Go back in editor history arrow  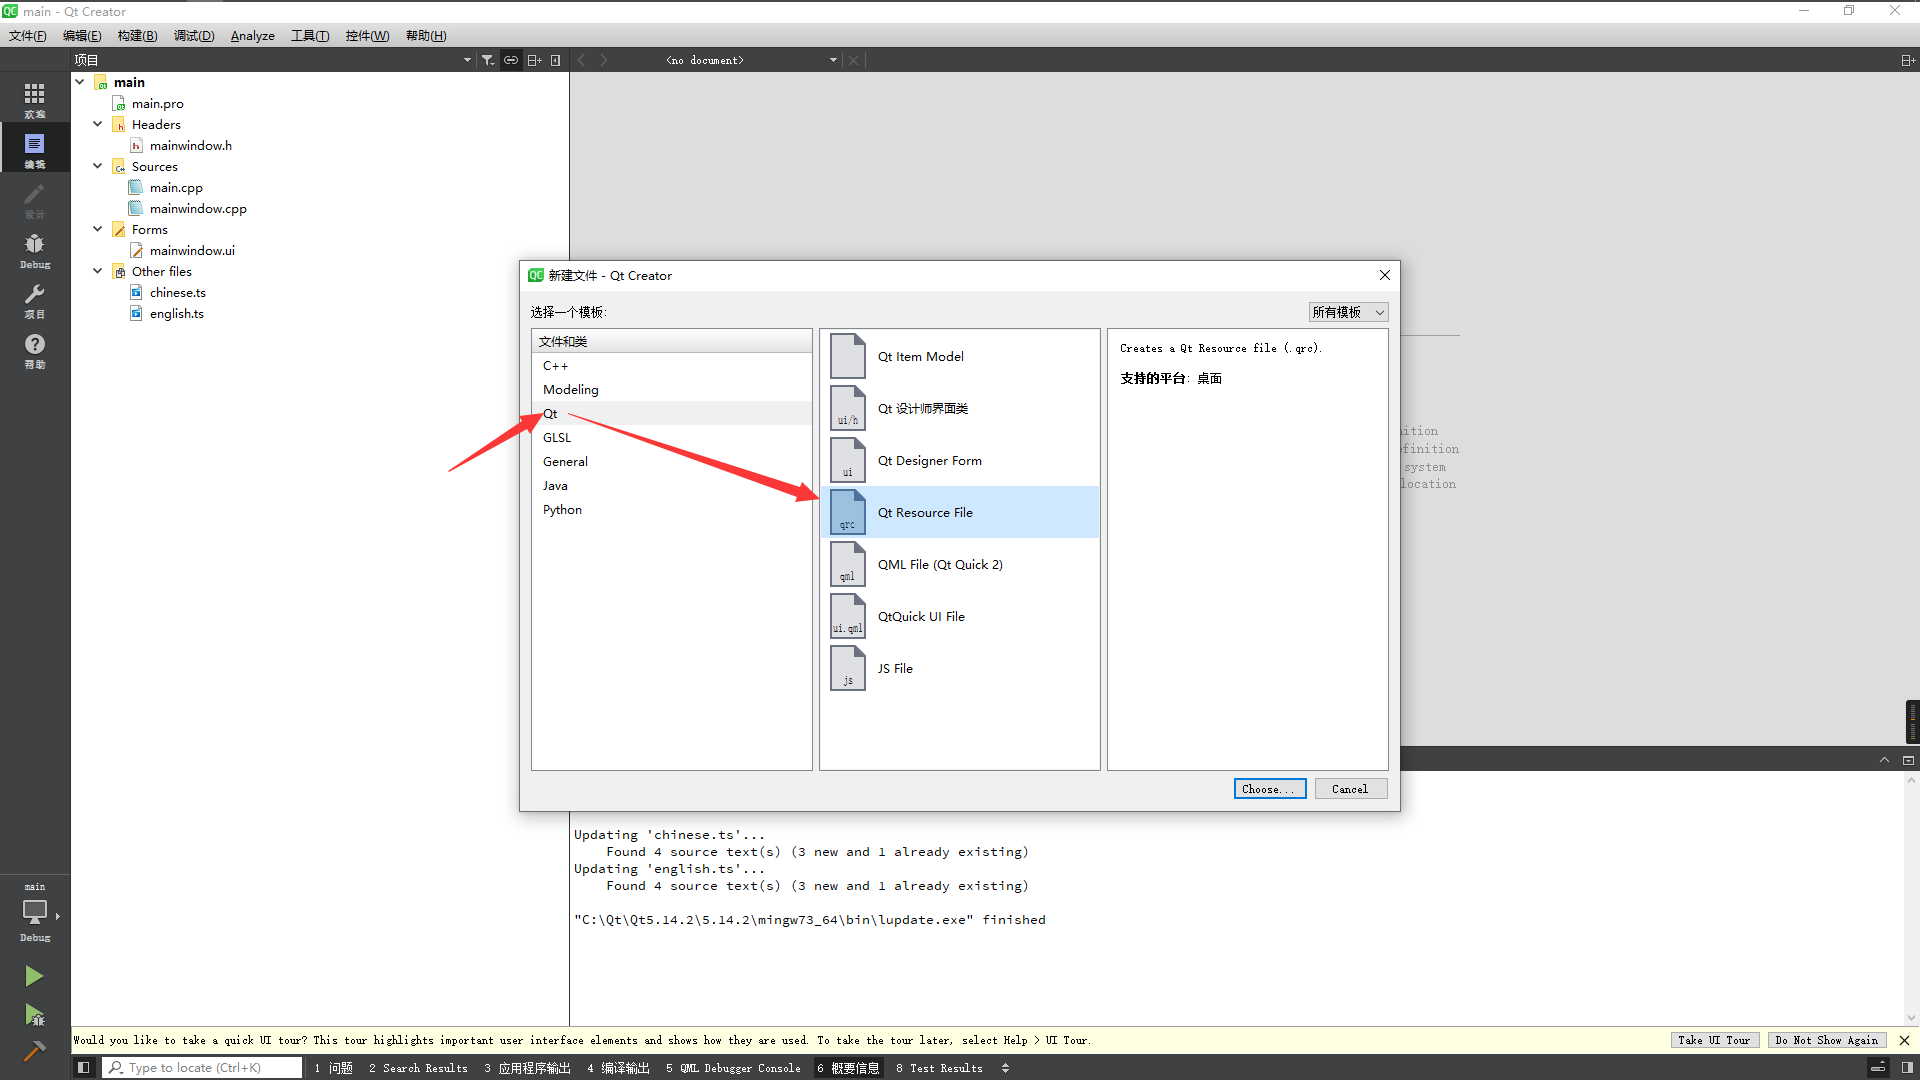[582, 60]
